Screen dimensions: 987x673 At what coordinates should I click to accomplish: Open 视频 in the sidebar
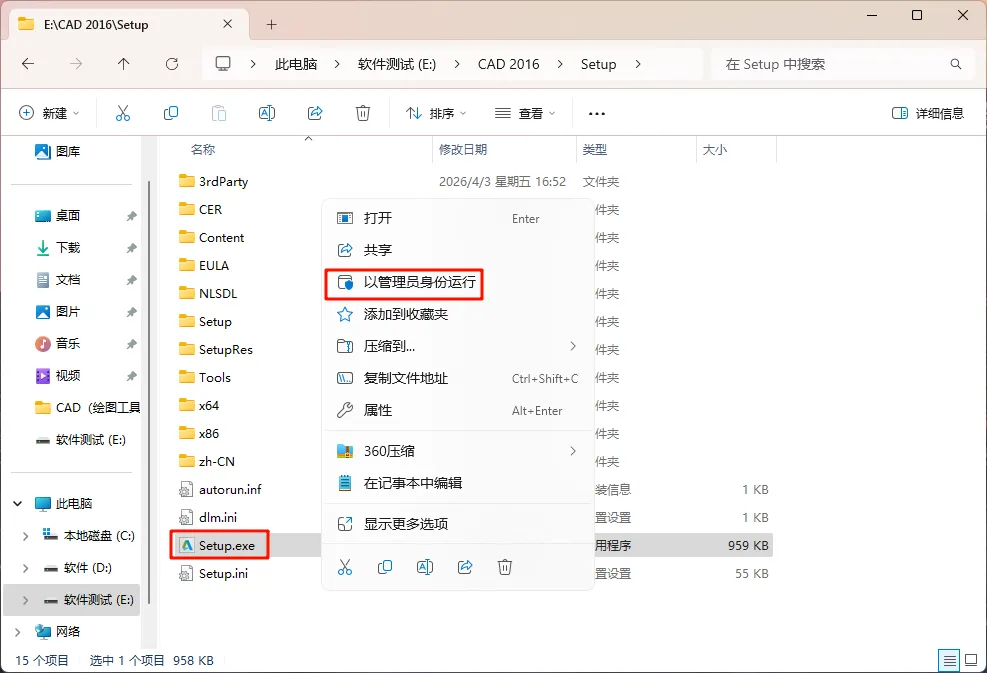(57, 375)
